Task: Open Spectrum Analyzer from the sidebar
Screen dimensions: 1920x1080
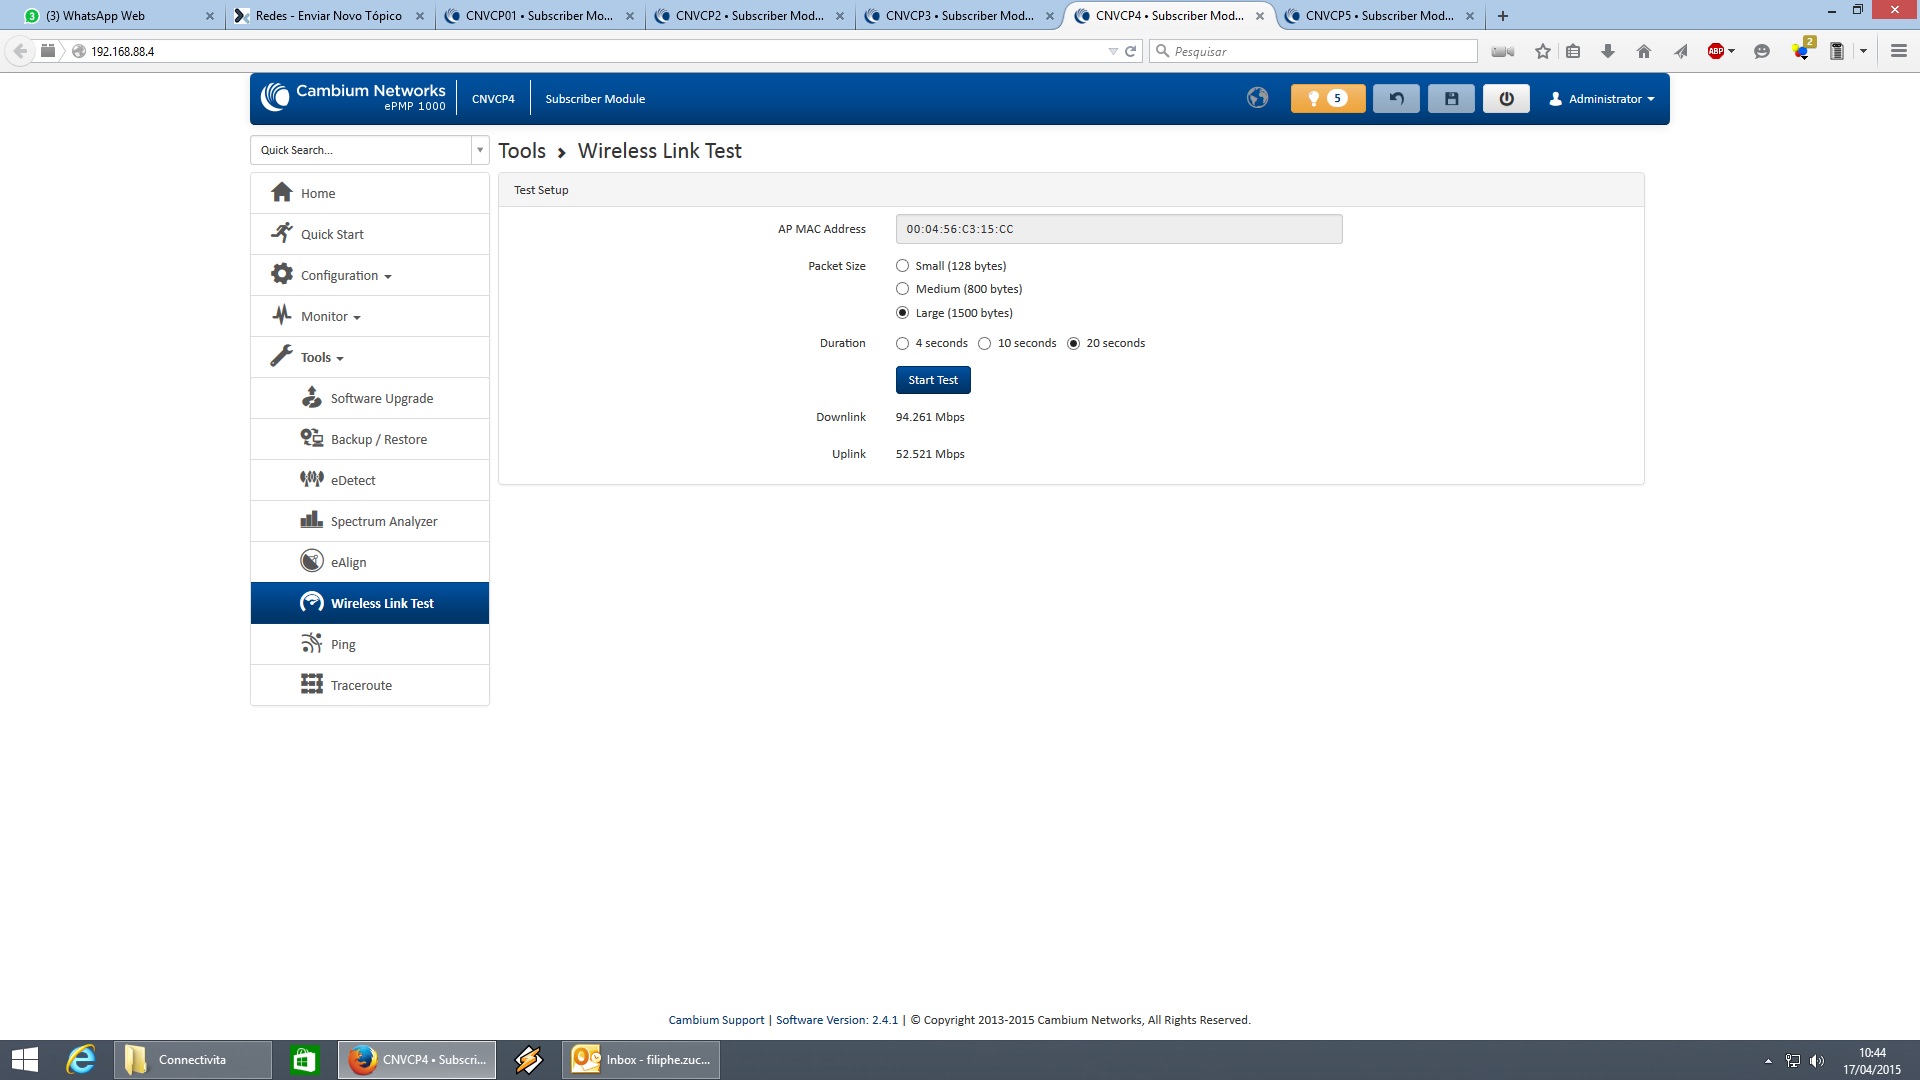Action: tap(383, 521)
